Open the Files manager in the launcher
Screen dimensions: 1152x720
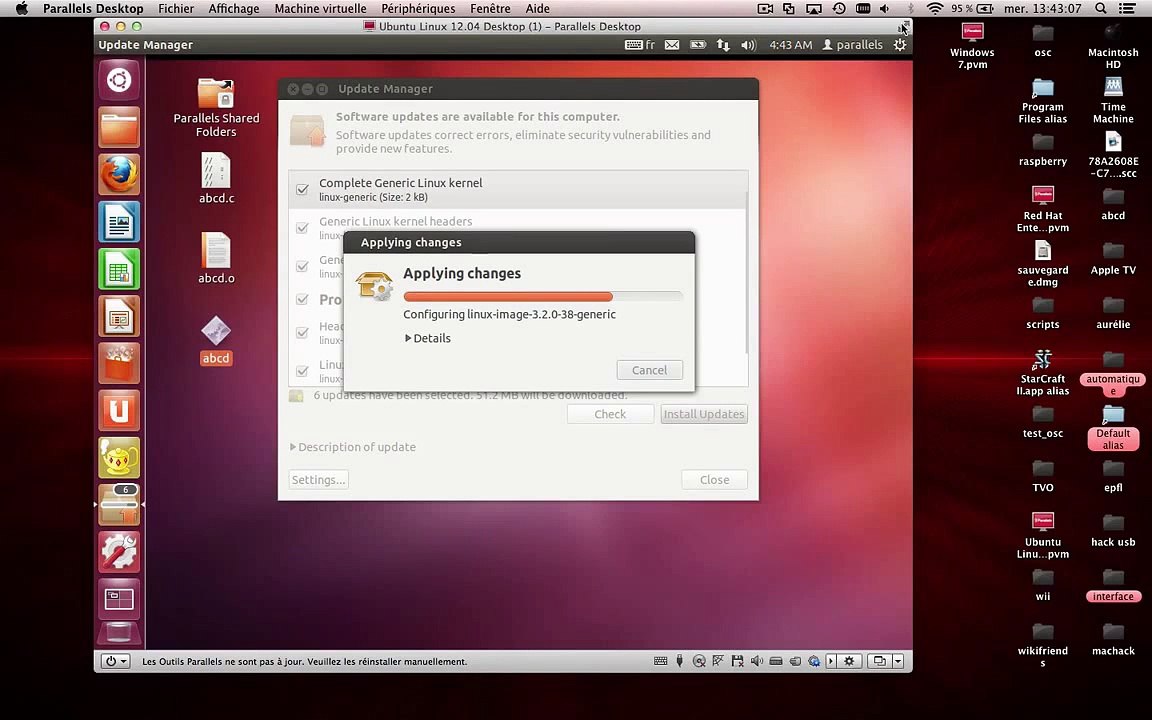(119, 127)
